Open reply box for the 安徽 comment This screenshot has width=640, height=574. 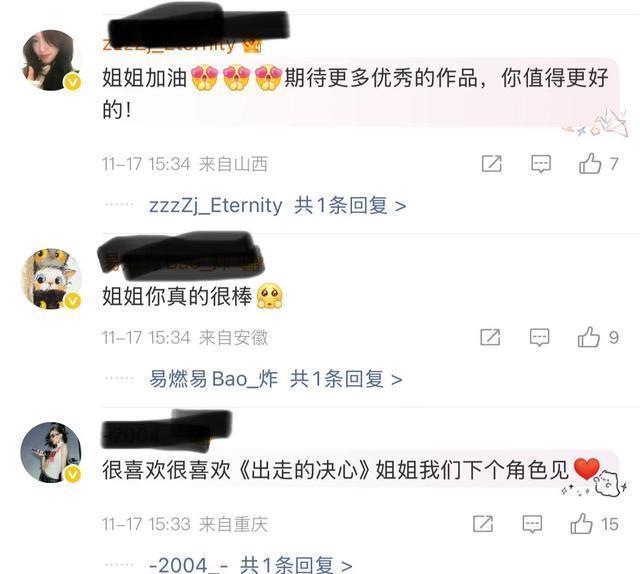540,337
